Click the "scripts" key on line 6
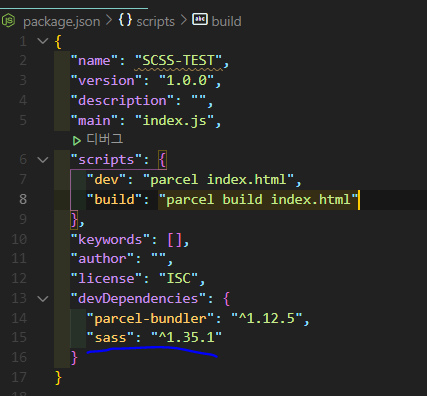Screen dimensions: 427x396 tap(106, 160)
